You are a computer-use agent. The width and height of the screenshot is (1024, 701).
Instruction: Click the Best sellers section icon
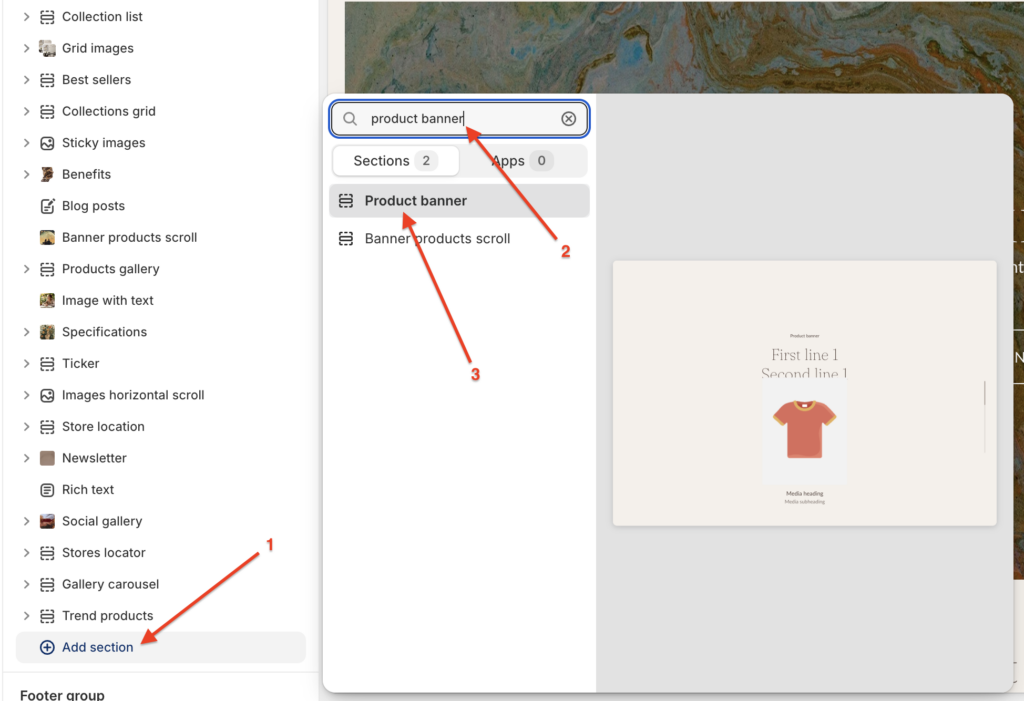point(47,80)
